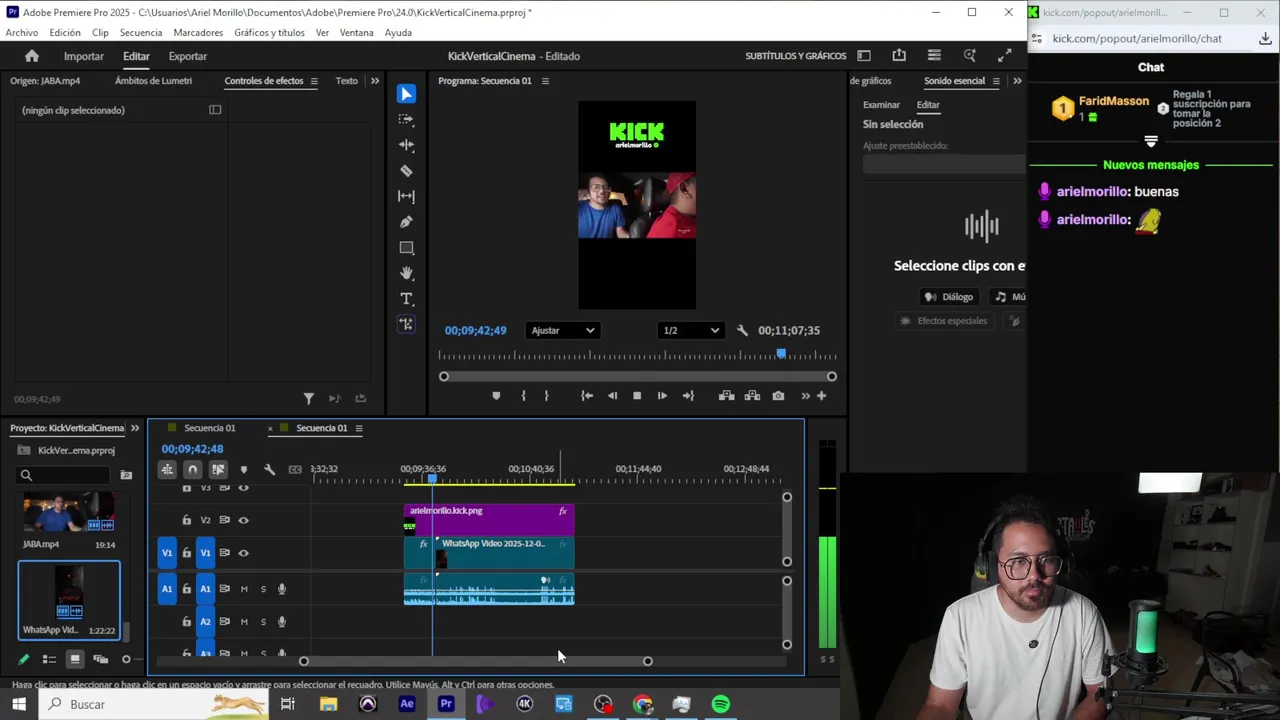This screenshot has width=1280, height=720.
Task: Choose the Hand tool
Action: point(406,273)
